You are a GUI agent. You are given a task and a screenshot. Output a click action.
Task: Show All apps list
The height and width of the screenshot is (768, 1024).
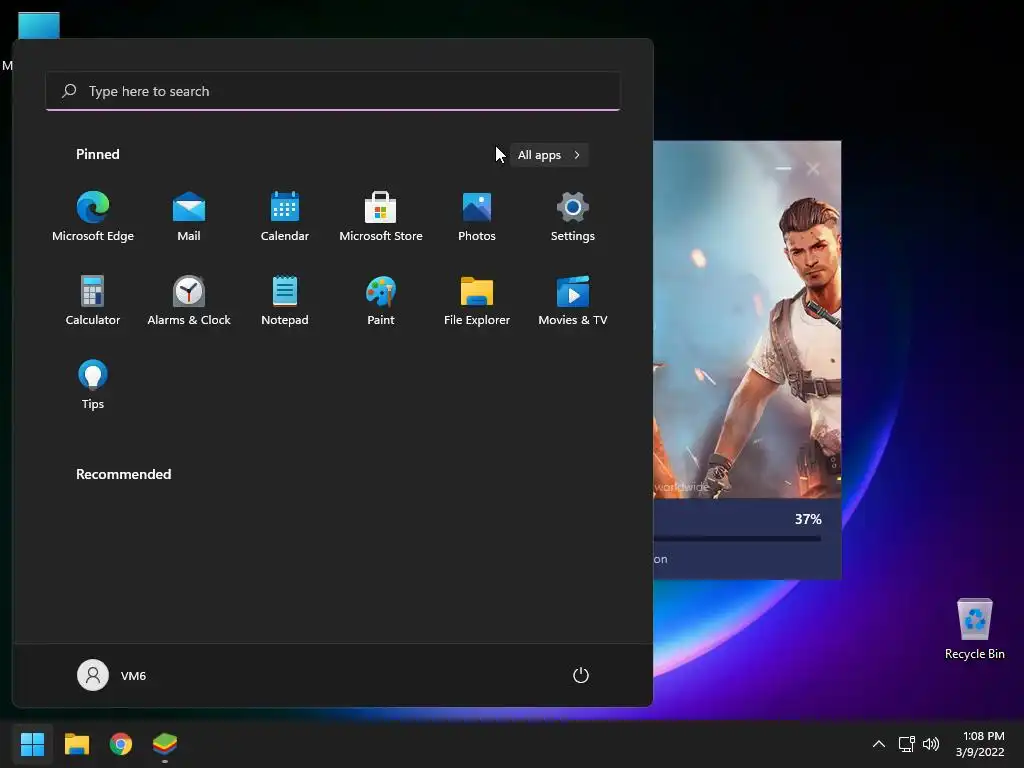coord(549,155)
